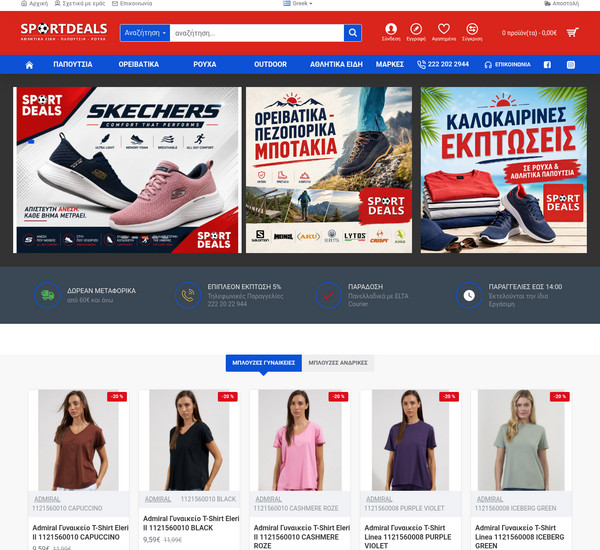Click the phone orders discount icon
Viewport: 600px width, 550px height.
[x=188, y=295]
